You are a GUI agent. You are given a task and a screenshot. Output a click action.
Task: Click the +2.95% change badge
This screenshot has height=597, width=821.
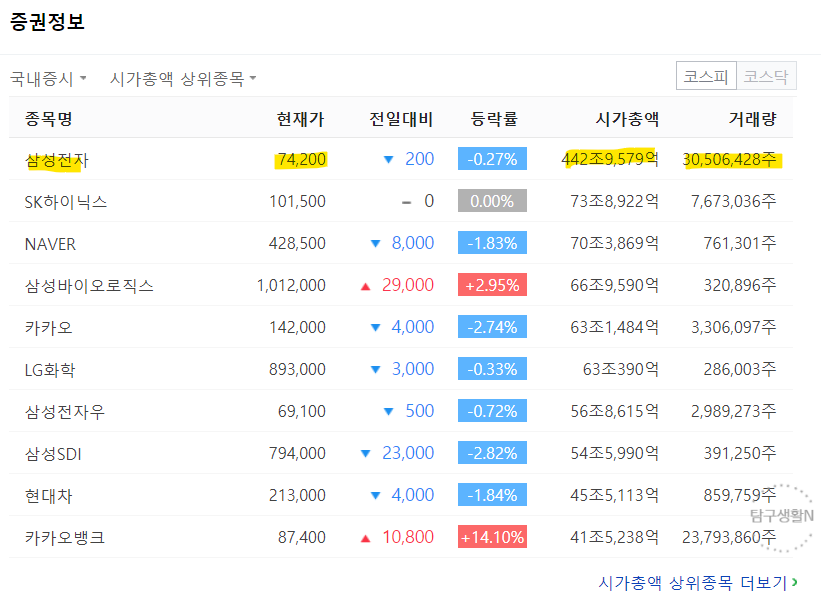coord(492,285)
